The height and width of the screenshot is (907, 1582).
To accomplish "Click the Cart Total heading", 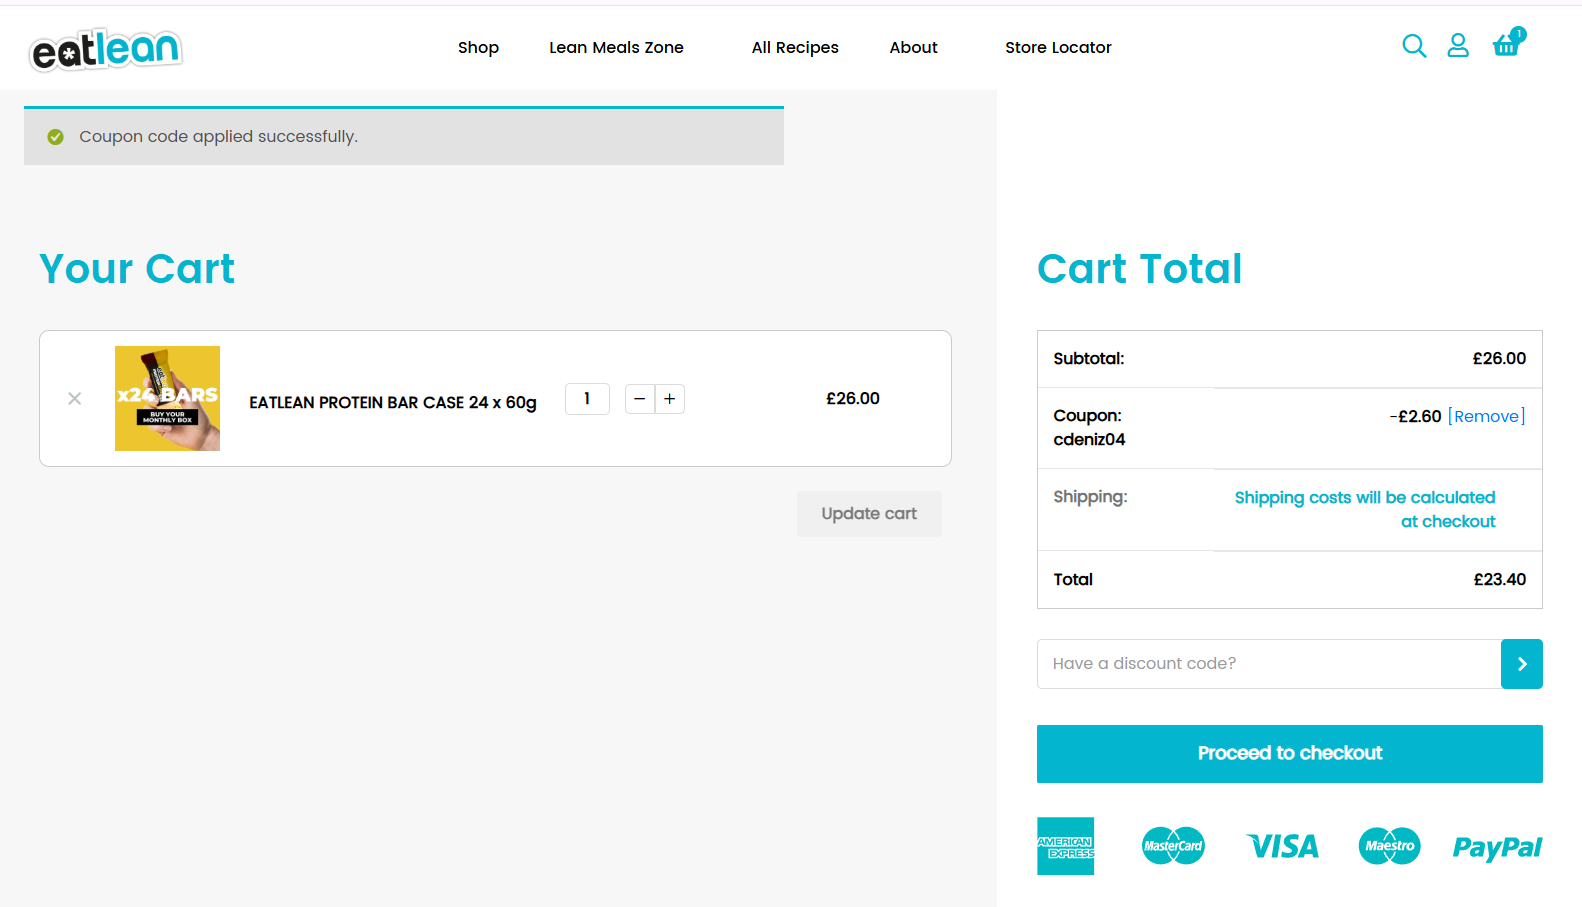I will [x=1139, y=269].
